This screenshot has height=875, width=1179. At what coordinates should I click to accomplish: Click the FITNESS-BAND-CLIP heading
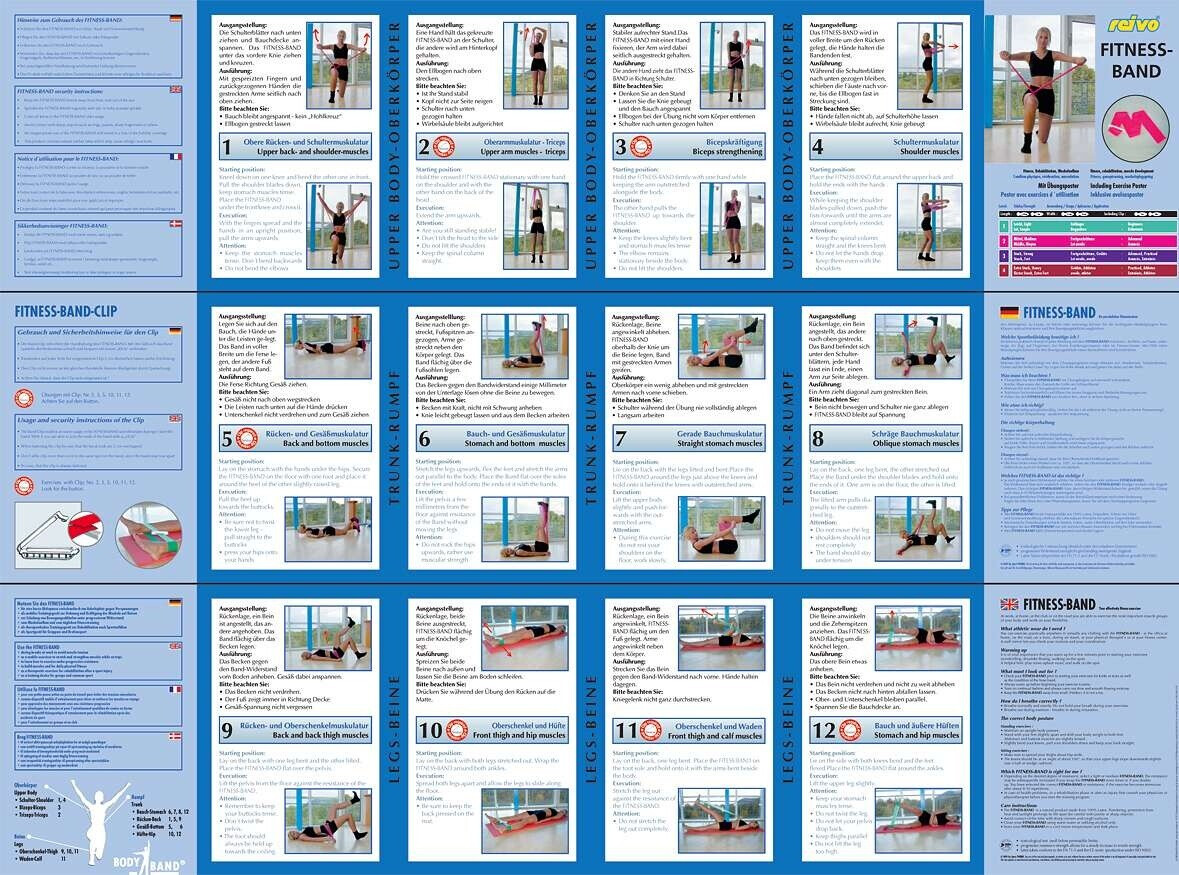pyautogui.click(x=58, y=310)
